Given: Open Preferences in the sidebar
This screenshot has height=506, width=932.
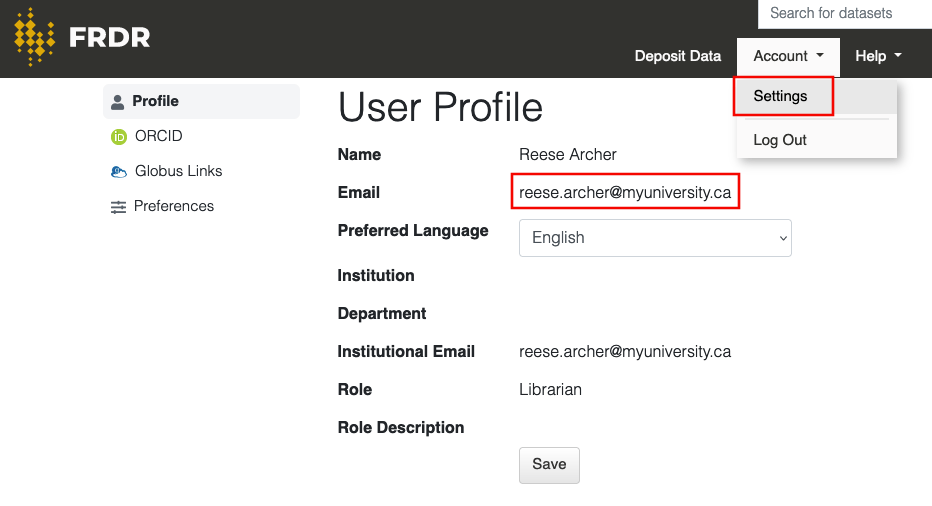Looking at the screenshot, I should (x=201, y=206).
